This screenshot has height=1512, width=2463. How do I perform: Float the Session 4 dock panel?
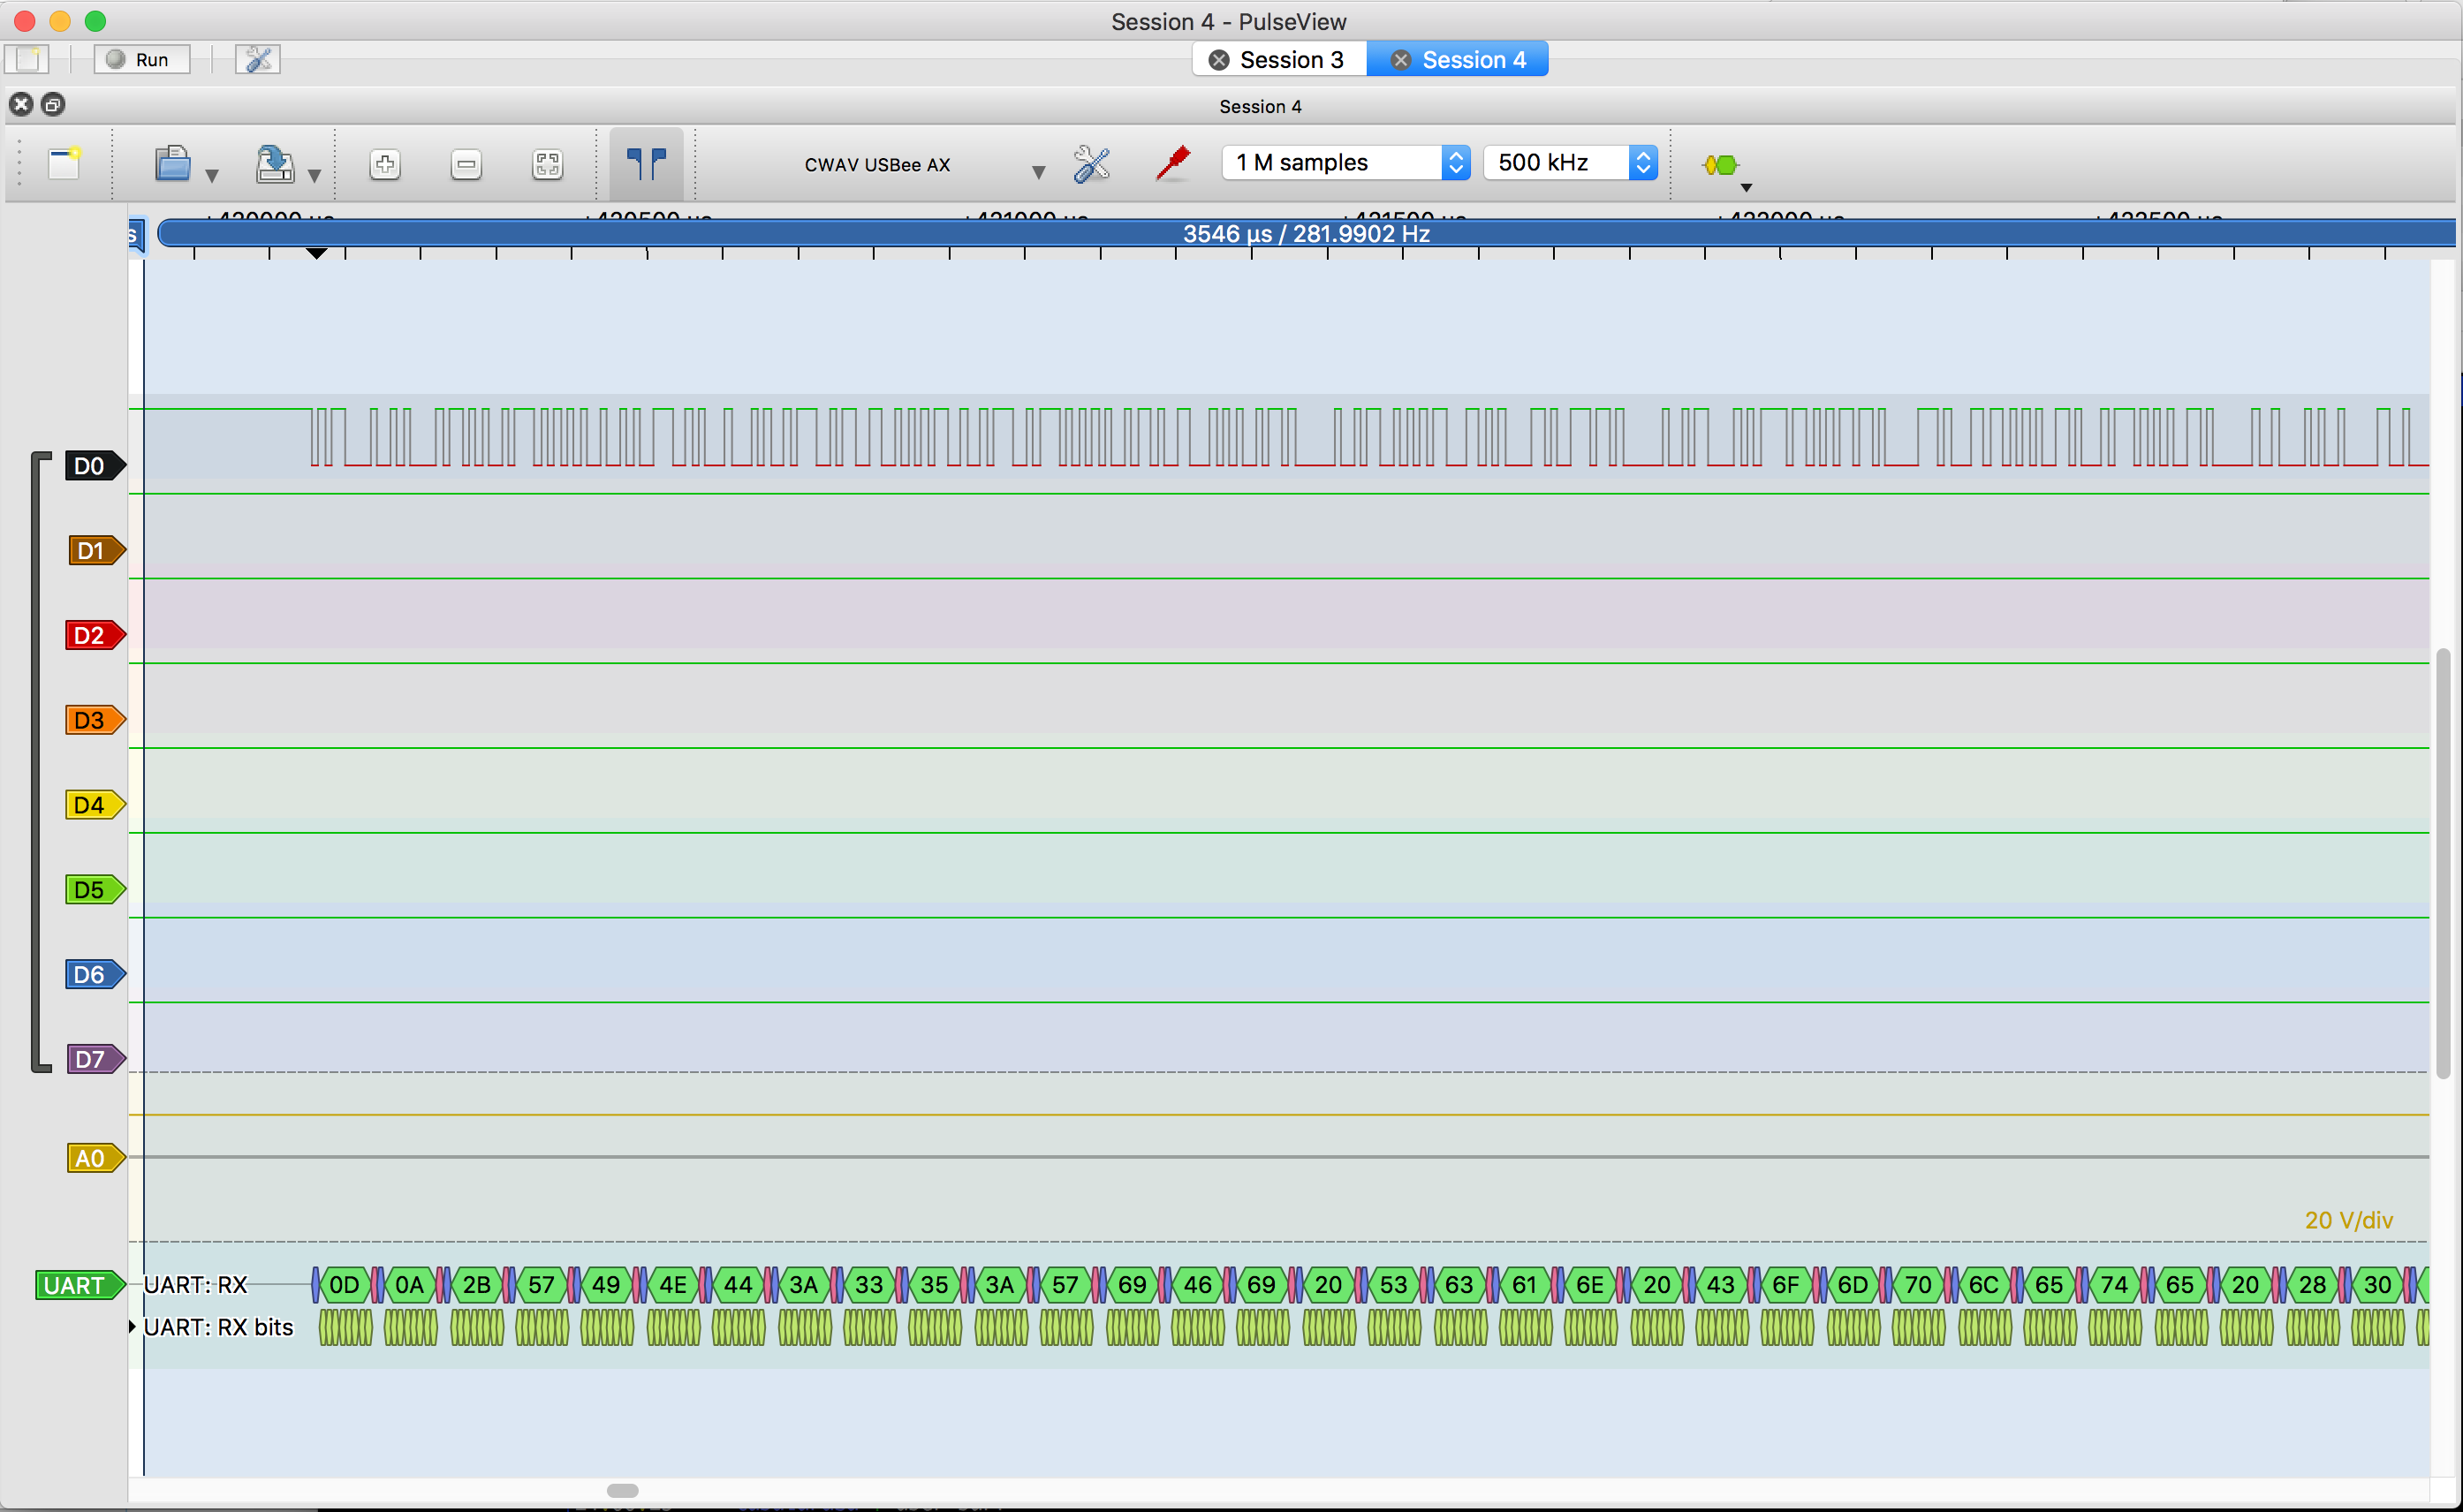pyautogui.click(x=54, y=104)
